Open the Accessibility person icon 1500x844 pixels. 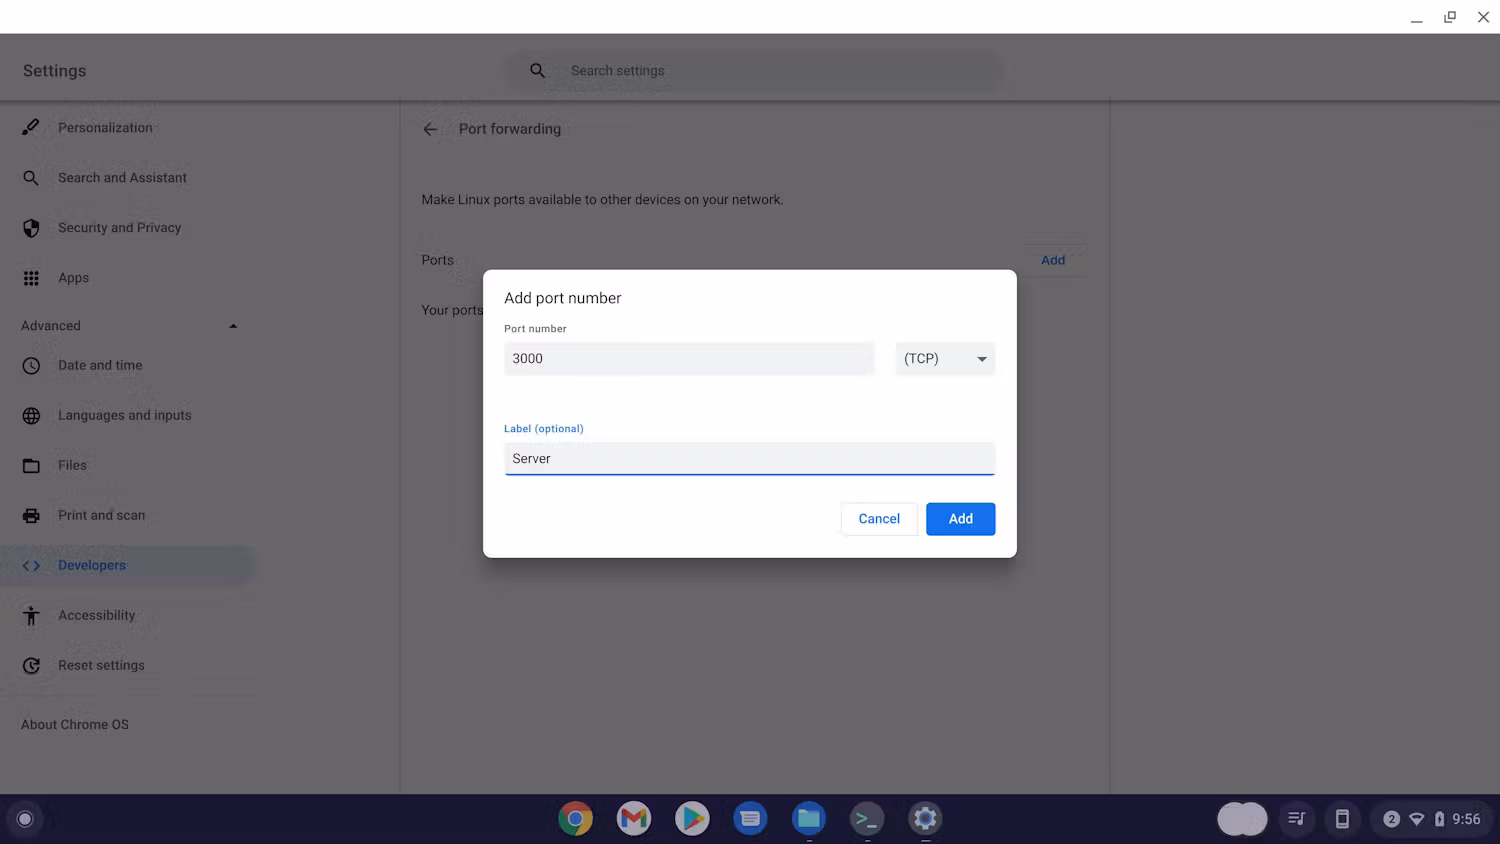tap(31, 615)
